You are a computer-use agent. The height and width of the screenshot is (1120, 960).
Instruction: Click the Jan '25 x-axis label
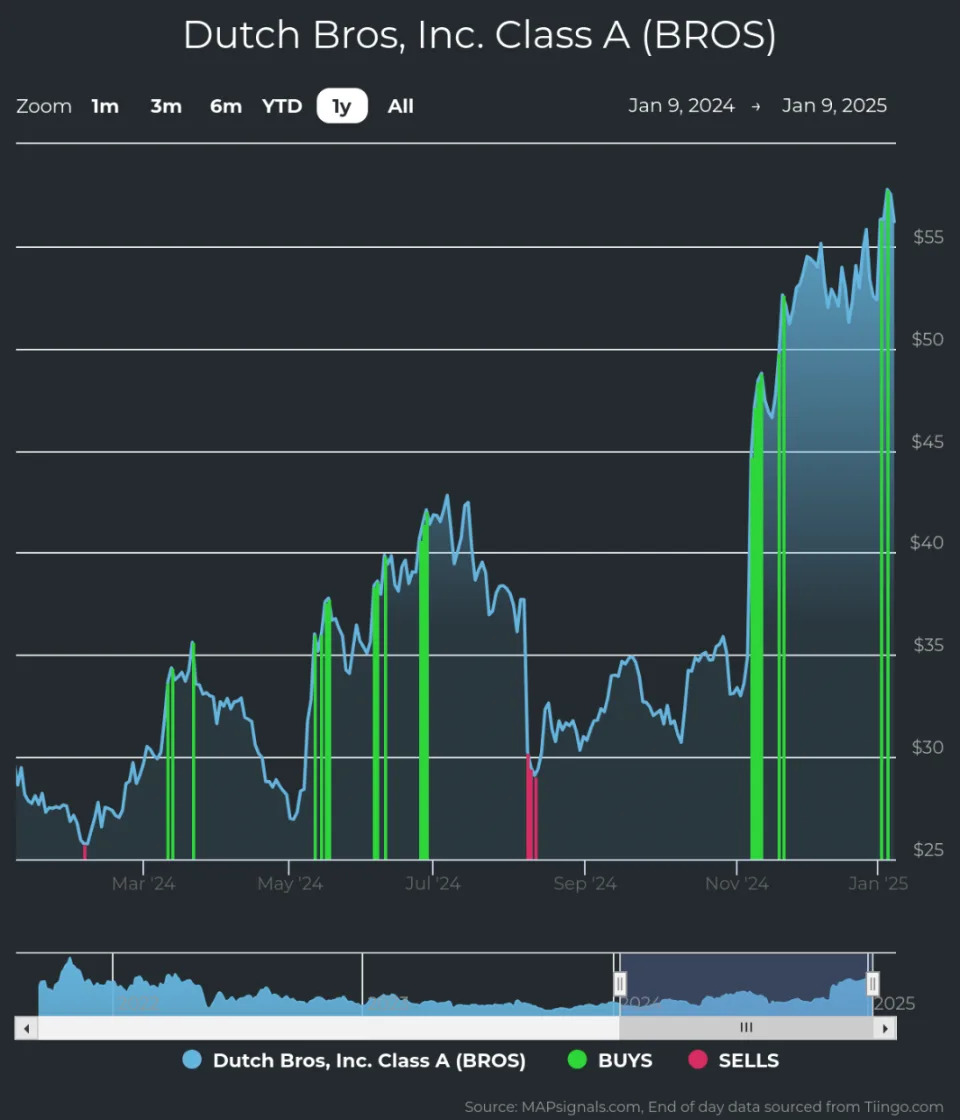coord(879,884)
